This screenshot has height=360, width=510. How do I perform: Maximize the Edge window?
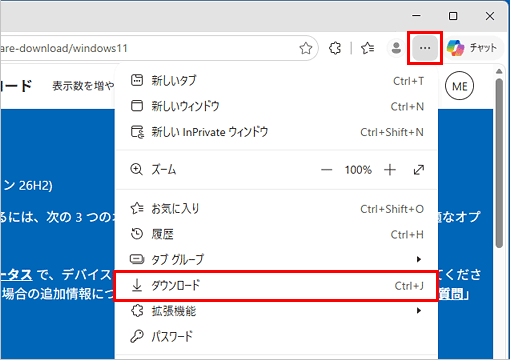453,16
